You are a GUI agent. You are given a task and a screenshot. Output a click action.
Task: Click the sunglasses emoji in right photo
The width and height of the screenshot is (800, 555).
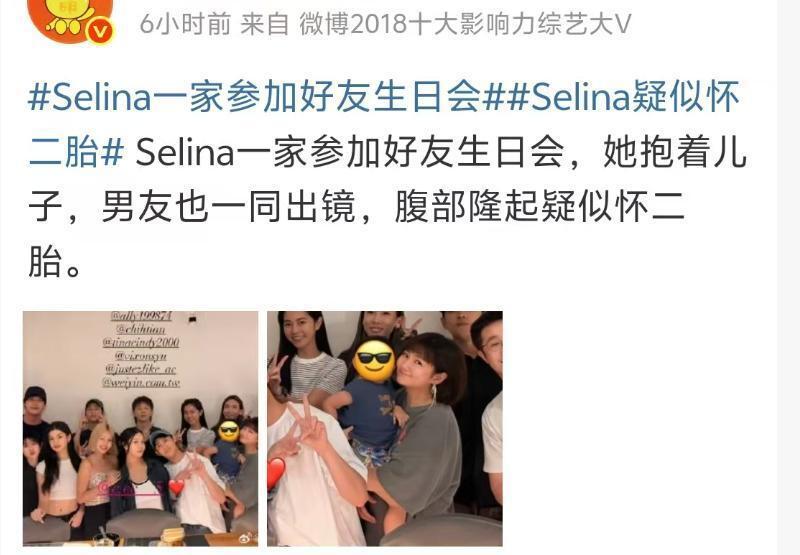373,360
